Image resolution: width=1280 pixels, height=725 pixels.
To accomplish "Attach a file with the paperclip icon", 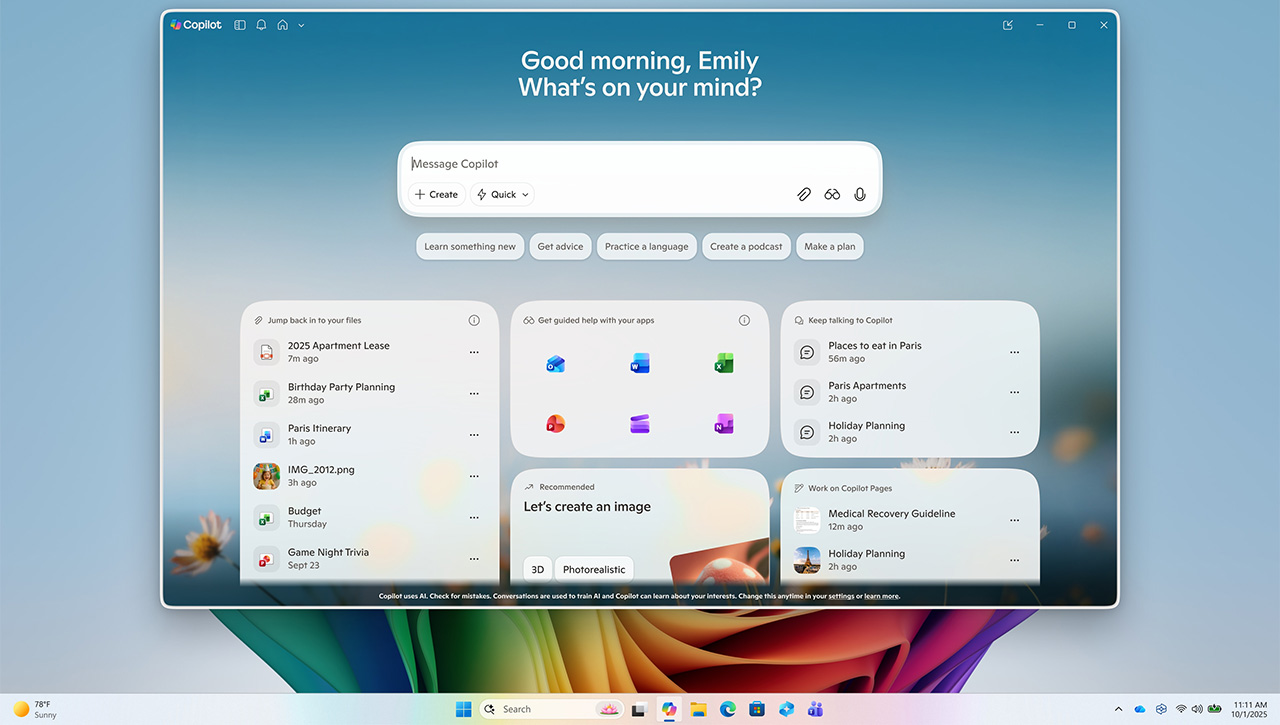I will point(804,194).
